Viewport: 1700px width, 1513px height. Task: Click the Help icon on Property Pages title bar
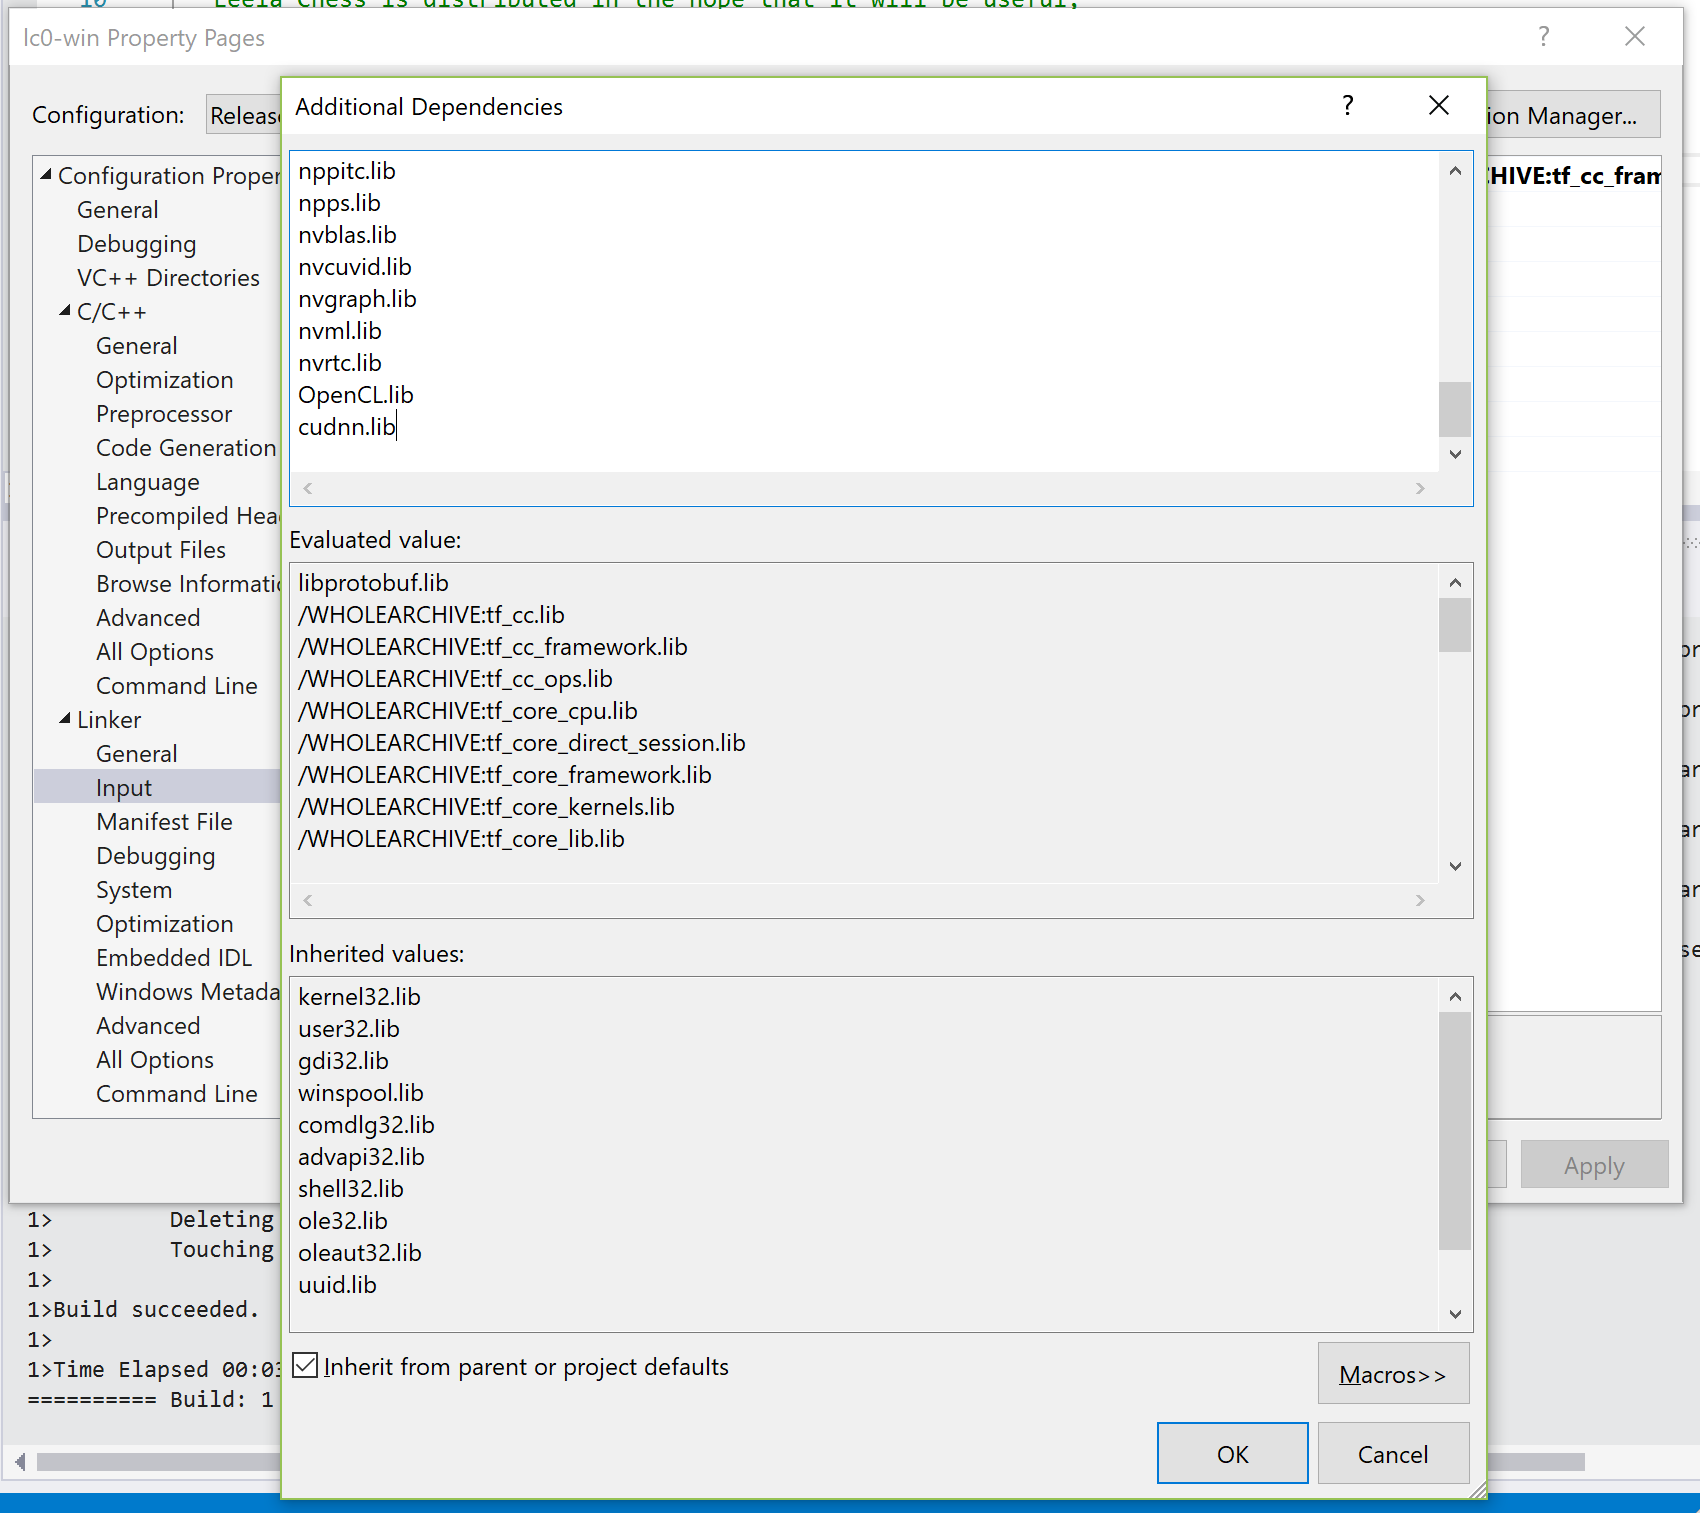pos(1544,36)
